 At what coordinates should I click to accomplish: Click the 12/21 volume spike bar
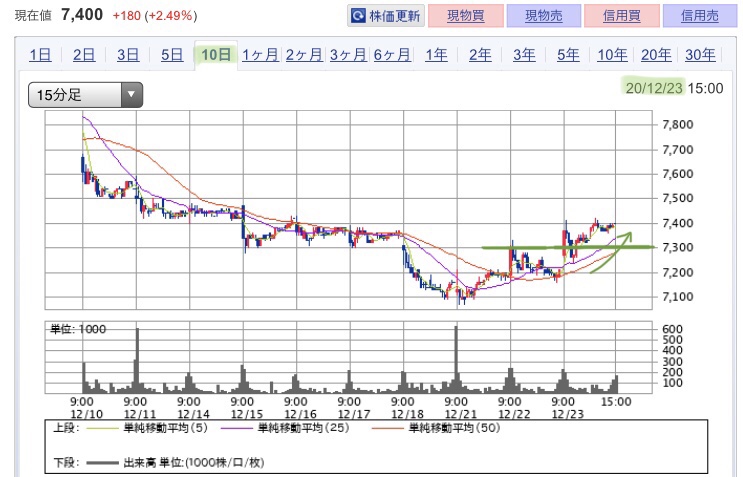(x=456, y=359)
